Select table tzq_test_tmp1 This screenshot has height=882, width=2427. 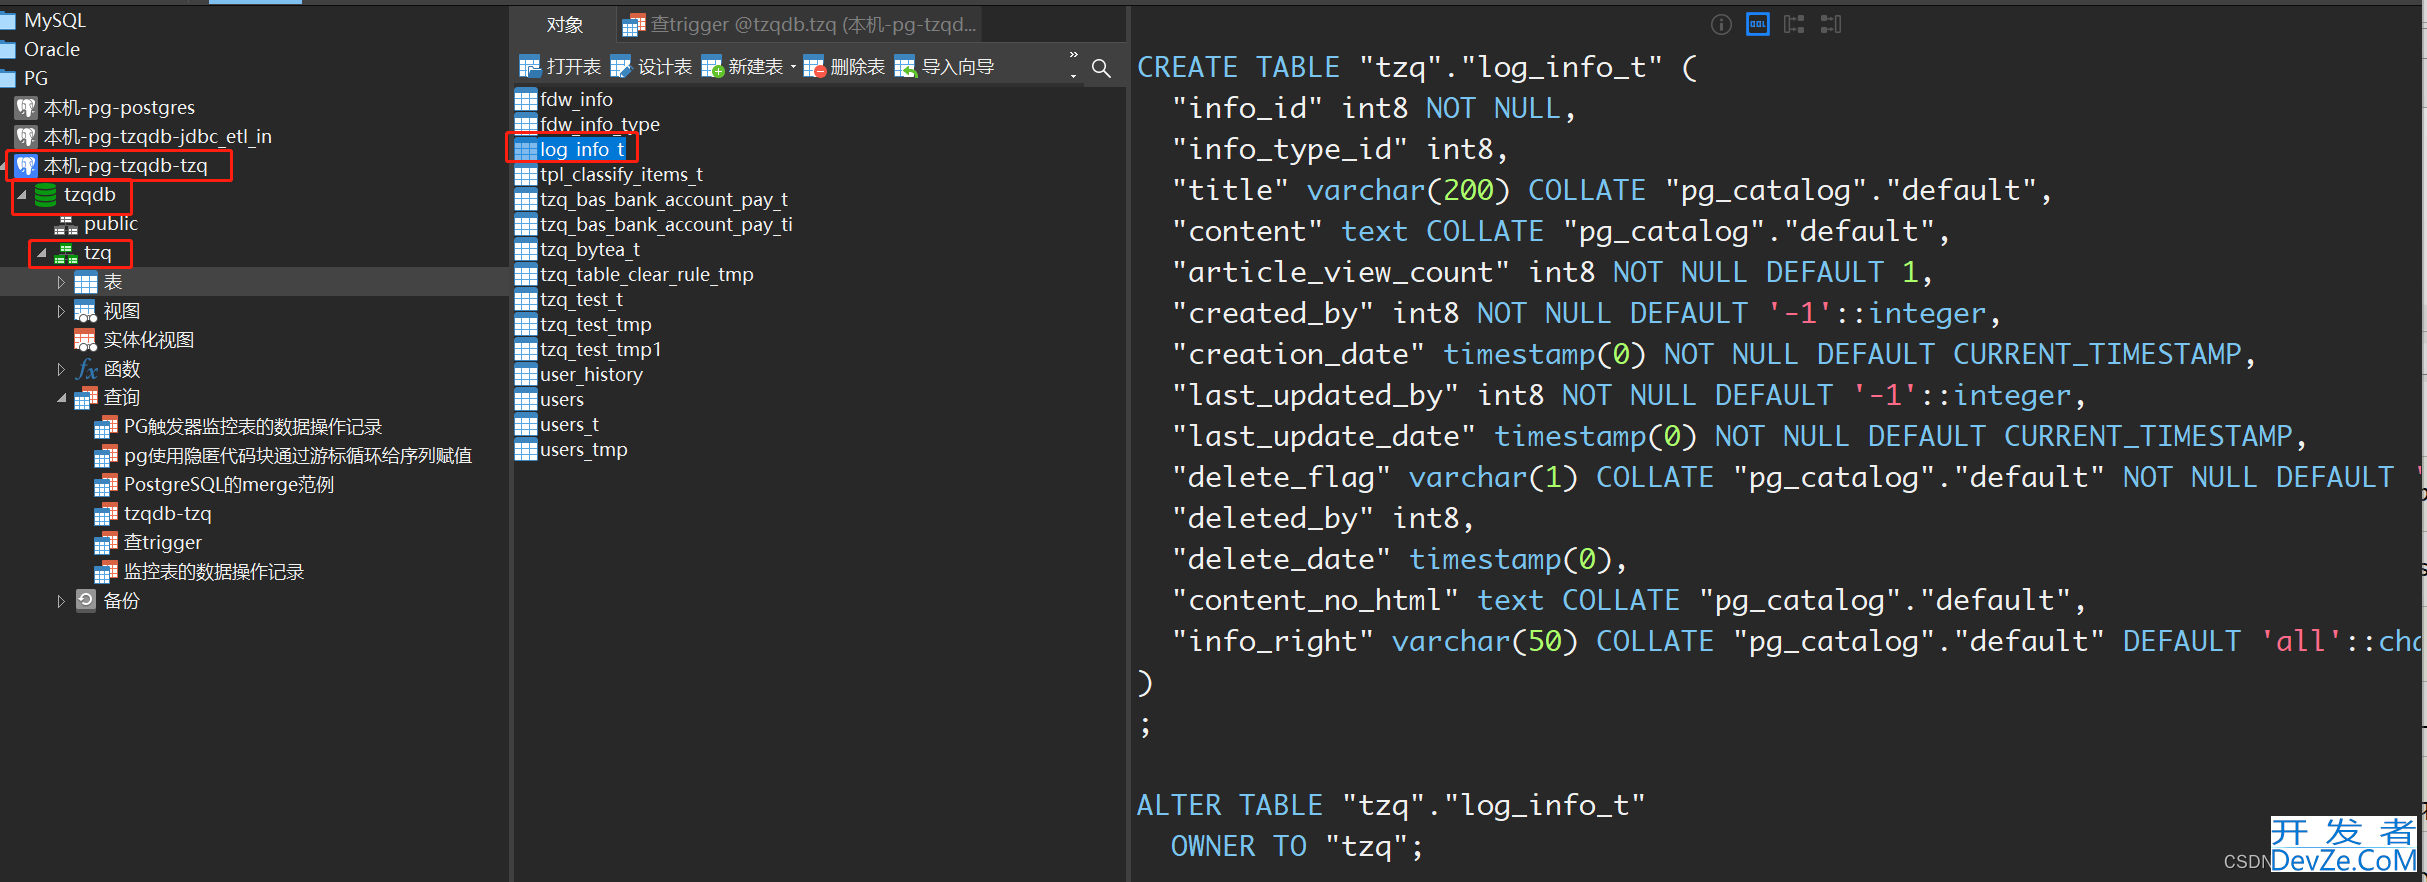click(x=600, y=350)
